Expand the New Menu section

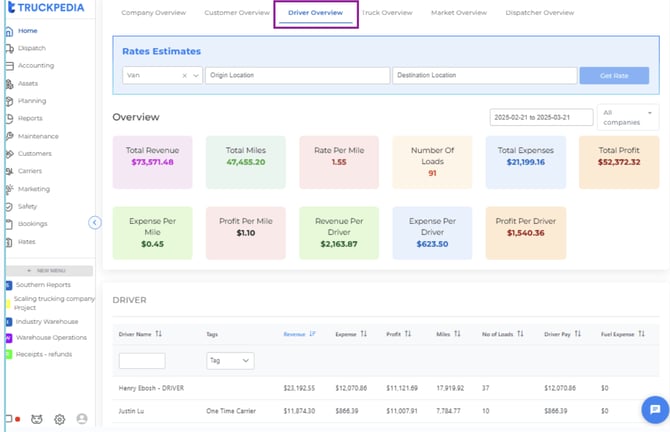50,270
